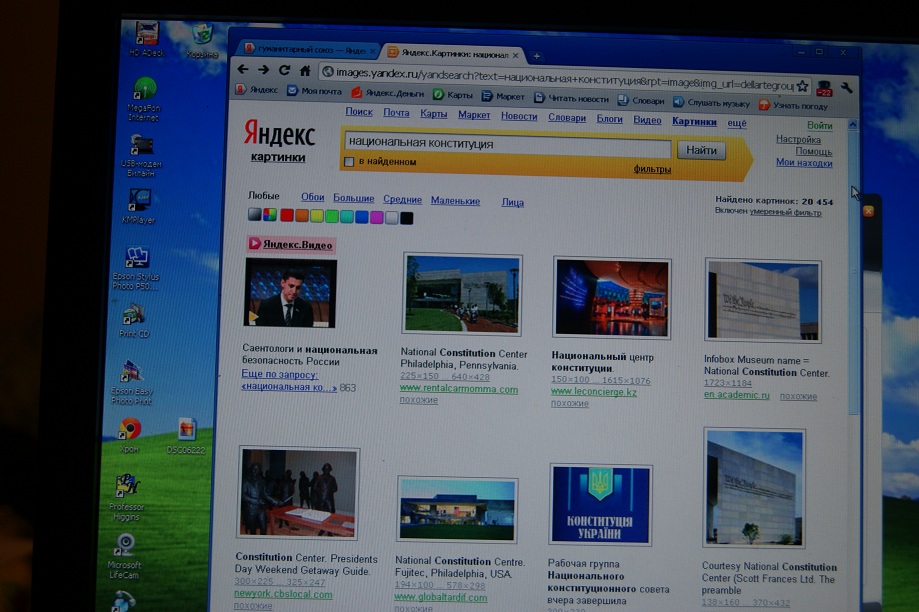Open a new tab with the plus button
Viewport: 919px width, 612px height.
pos(536,56)
